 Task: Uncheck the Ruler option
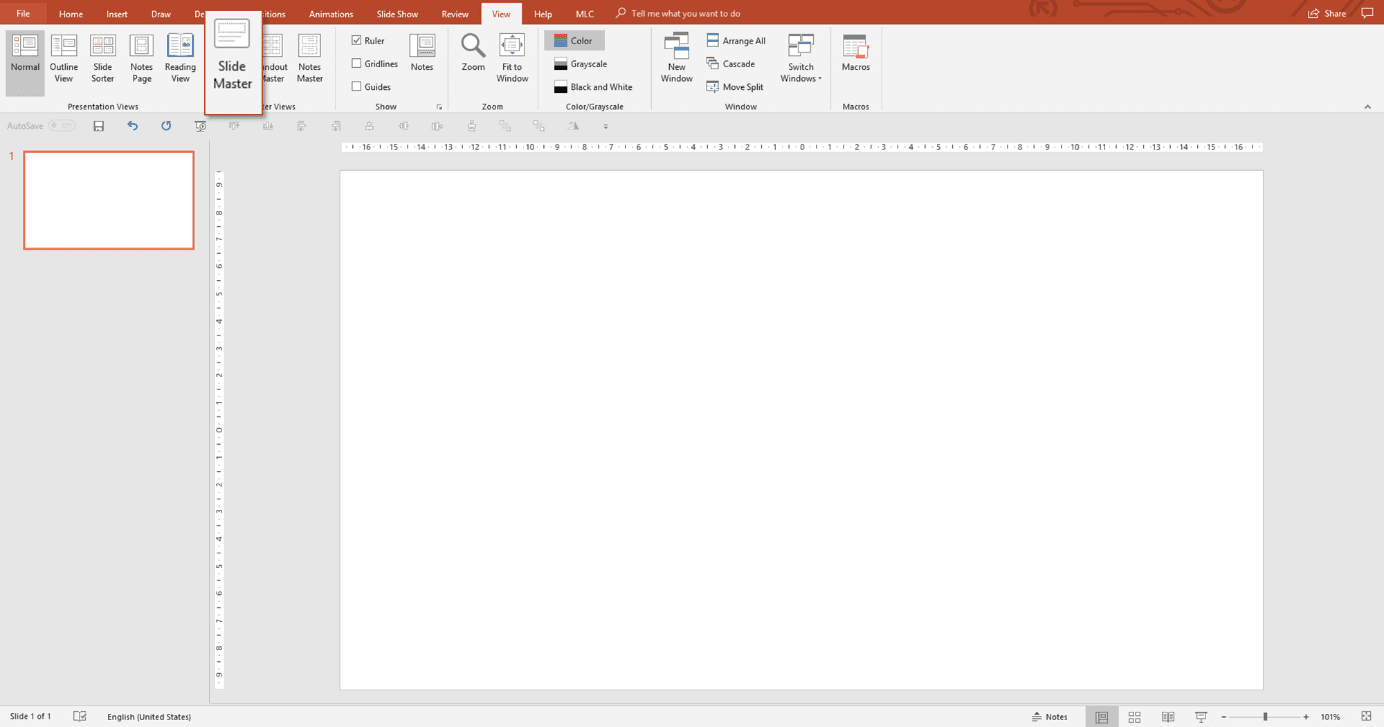[x=356, y=40]
